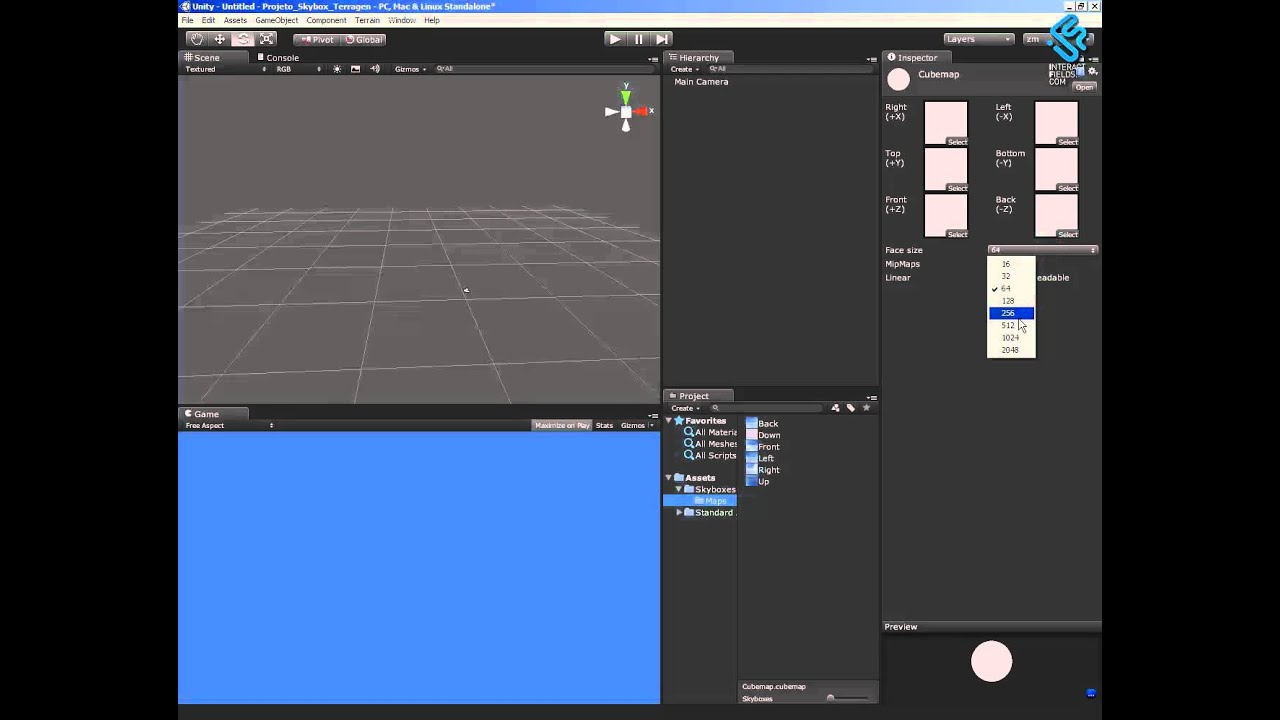This screenshot has width=1280, height=720.
Task: Expand the Standard Assets folder
Action: [x=680, y=513]
